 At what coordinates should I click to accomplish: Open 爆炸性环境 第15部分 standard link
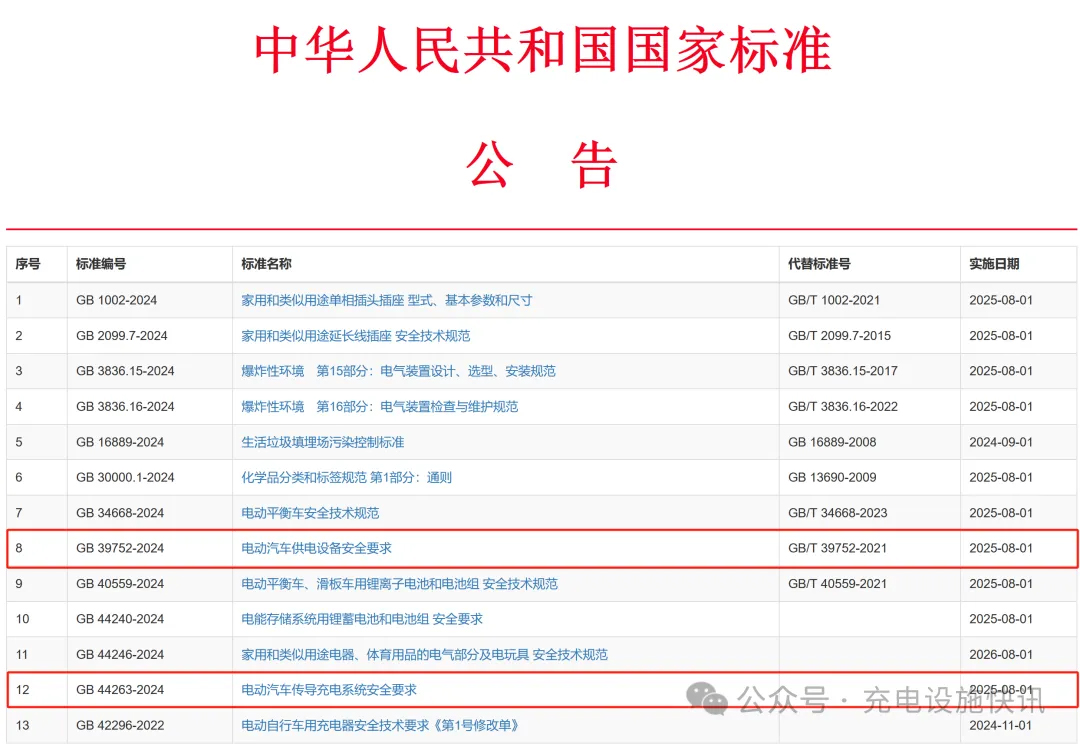click(x=398, y=371)
